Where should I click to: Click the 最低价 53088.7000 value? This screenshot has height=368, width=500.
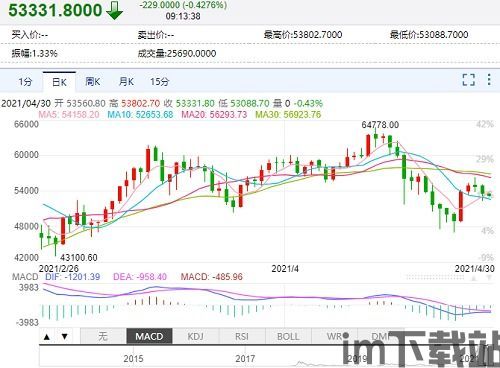pos(443,34)
